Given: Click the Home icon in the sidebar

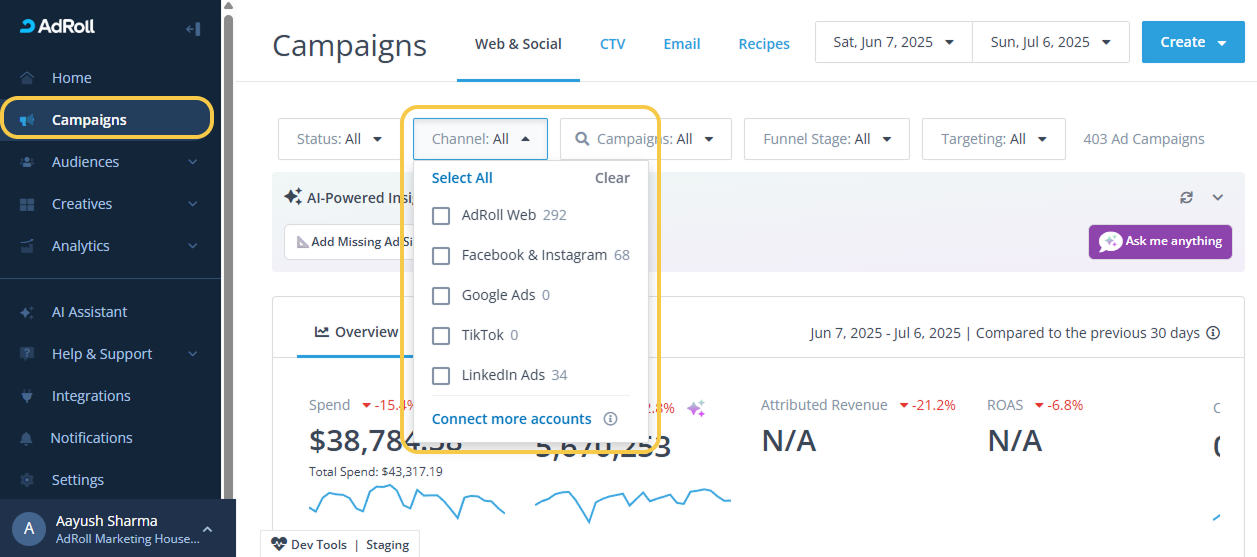Looking at the screenshot, I should point(28,78).
